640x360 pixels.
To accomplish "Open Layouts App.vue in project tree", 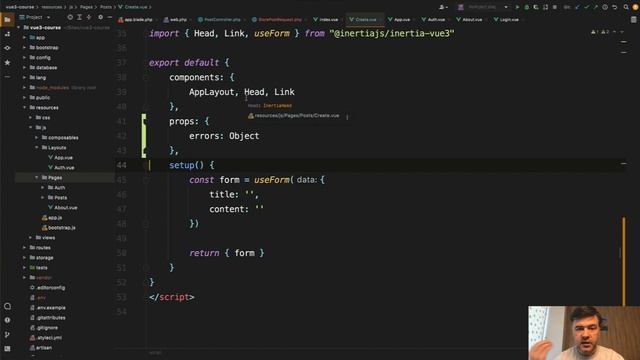I will coord(60,158).
